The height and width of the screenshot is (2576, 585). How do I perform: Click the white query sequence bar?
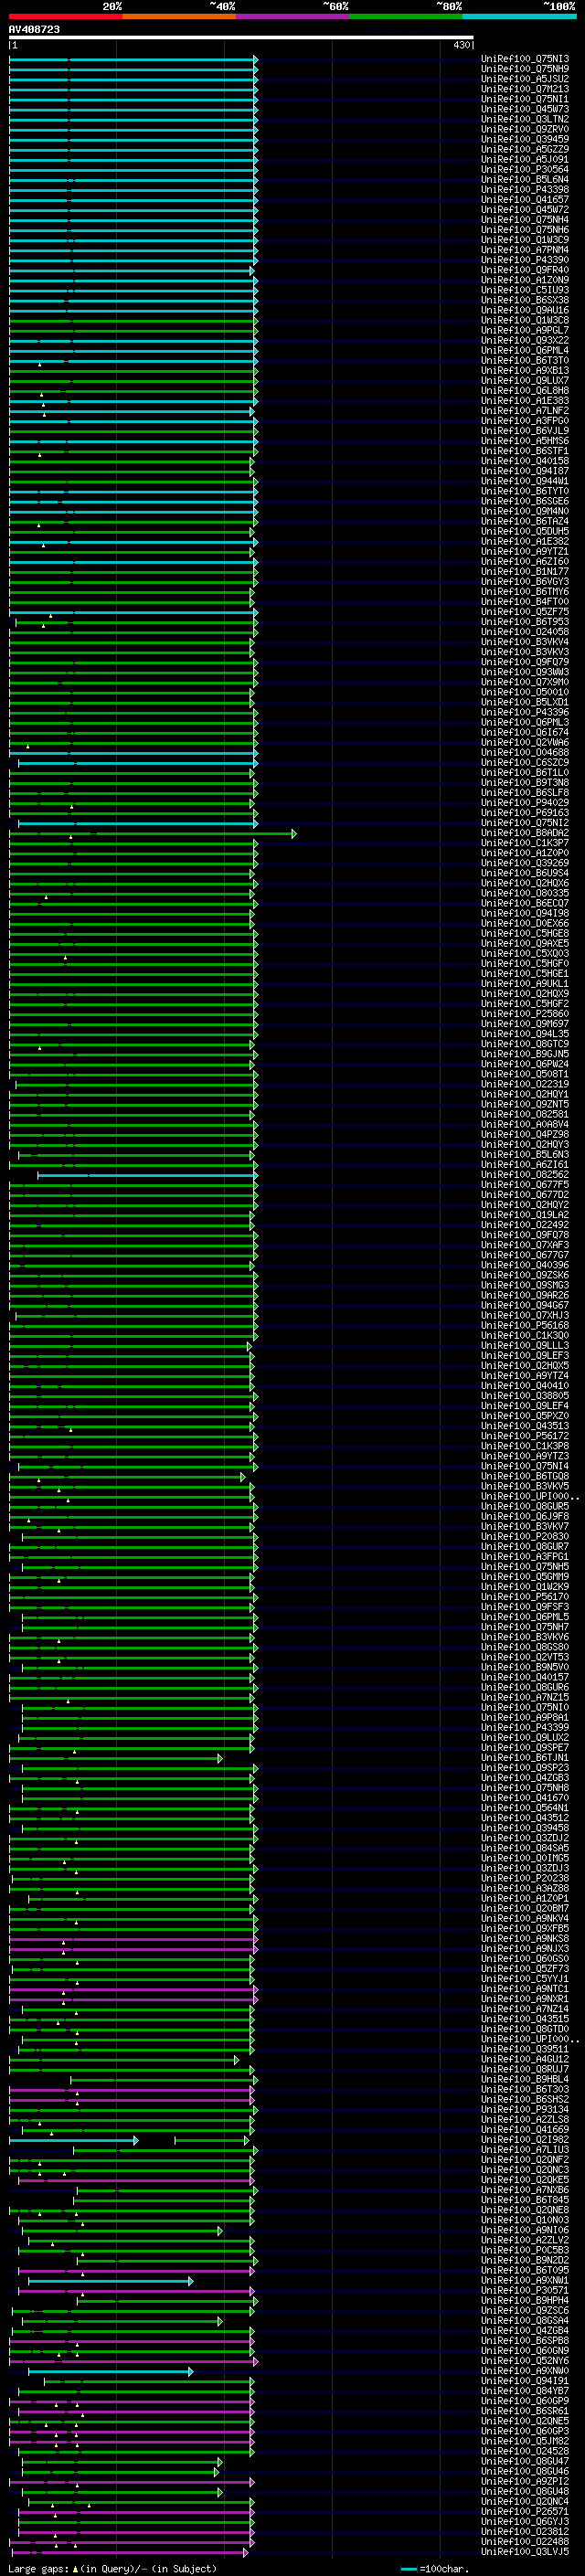[x=241, y=38]
